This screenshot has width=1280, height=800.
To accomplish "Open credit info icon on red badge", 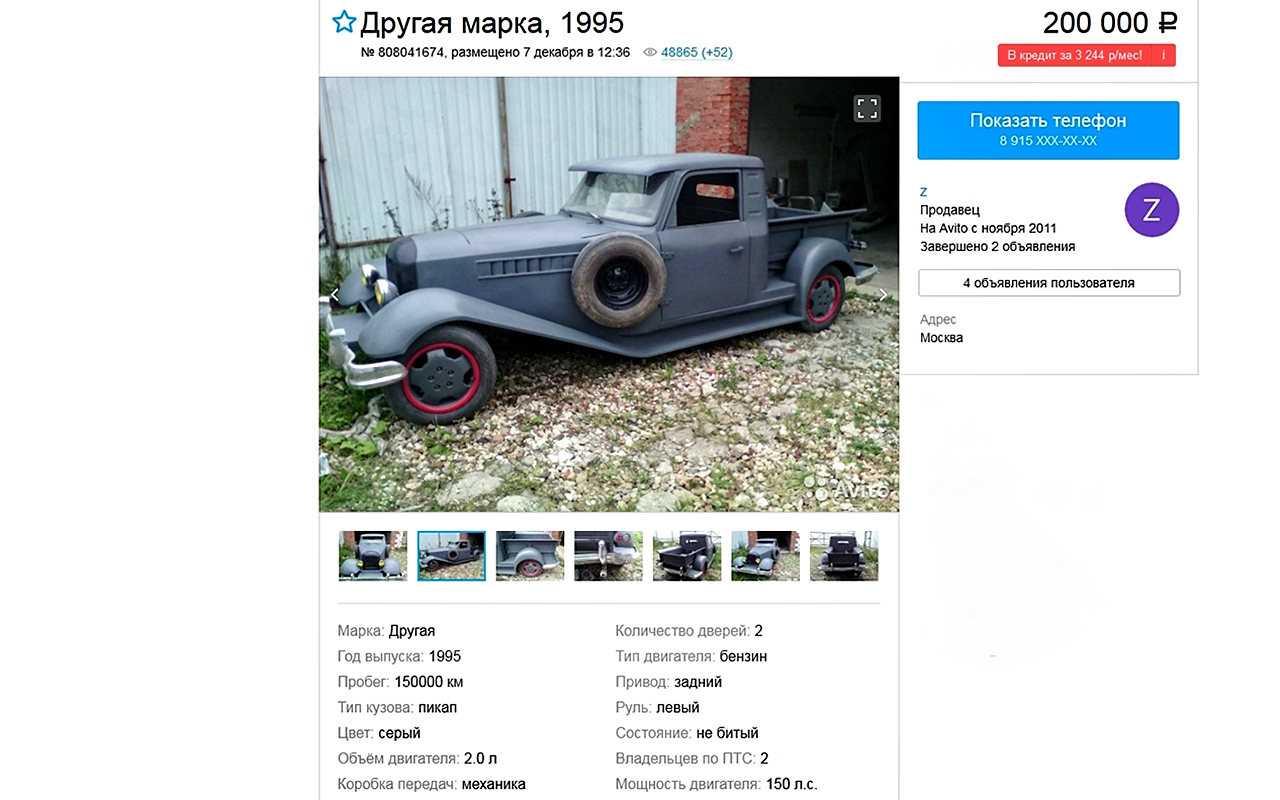I will click(x=1163, y=55).
